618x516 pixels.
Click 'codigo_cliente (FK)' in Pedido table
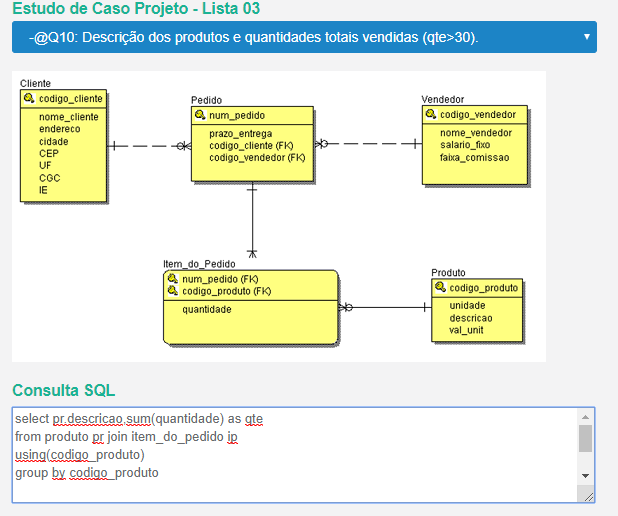pyautogui.click(x=251, y=145)
